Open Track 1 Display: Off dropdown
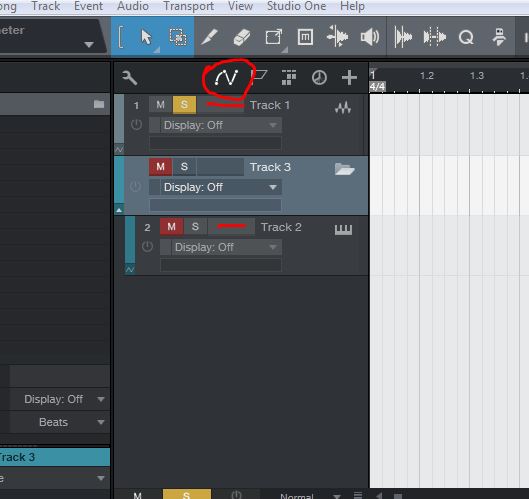 pos(221,126)
